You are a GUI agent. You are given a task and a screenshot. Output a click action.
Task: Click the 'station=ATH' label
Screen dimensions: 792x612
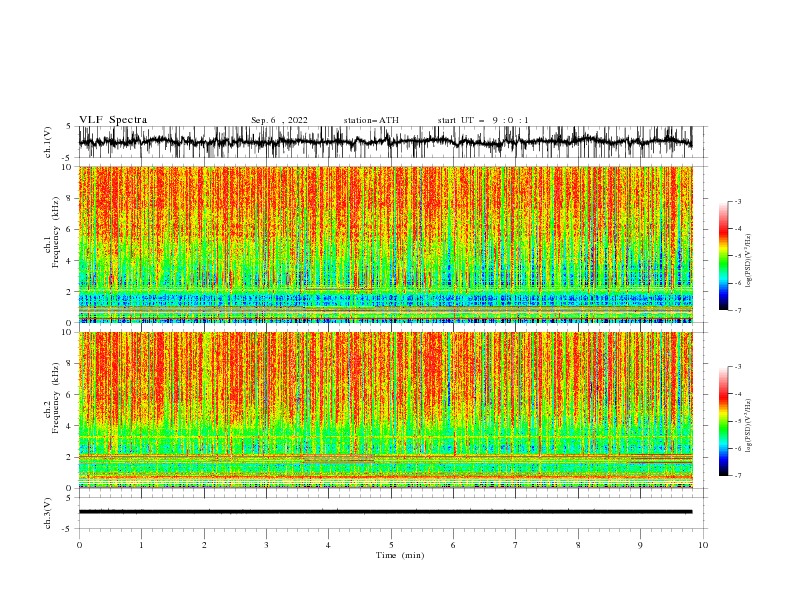(x=371, y=120)
